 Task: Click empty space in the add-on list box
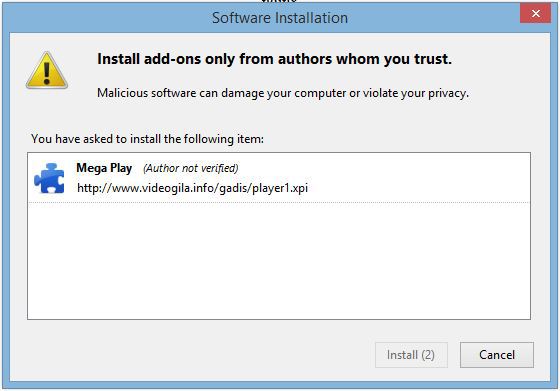pyautogui.click(x=279, y=261)
